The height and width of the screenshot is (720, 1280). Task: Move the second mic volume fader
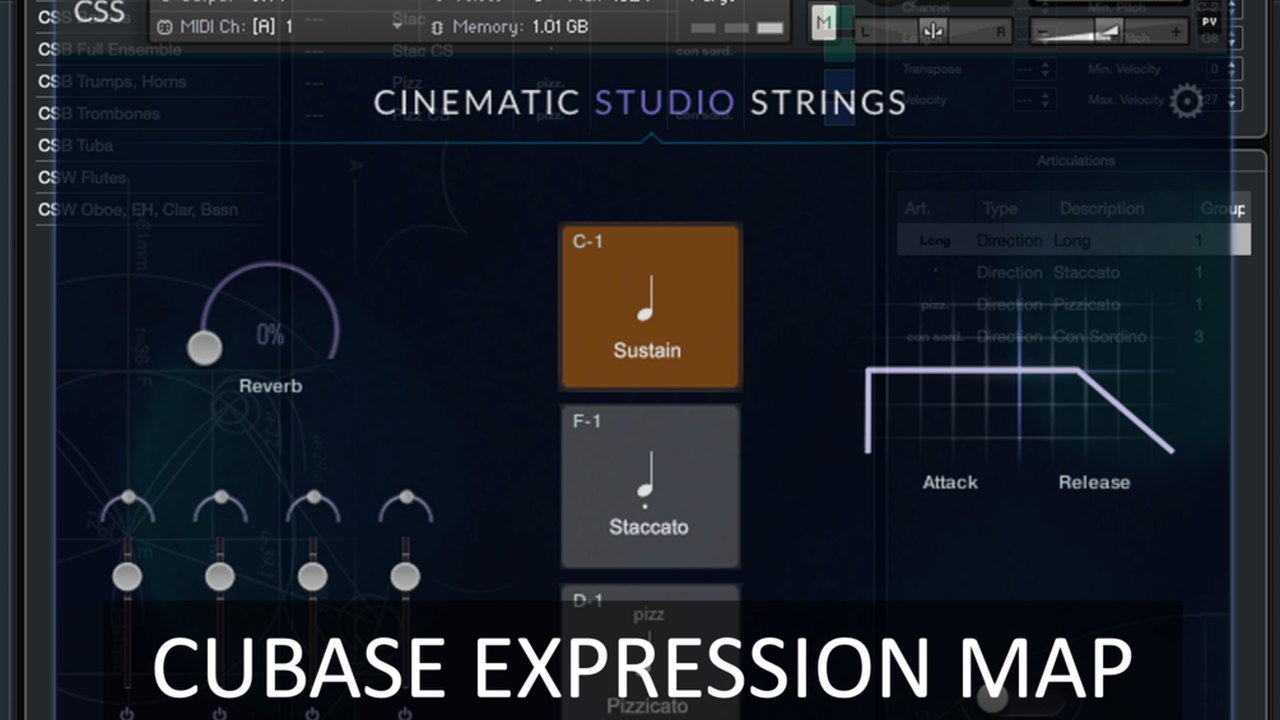pyautogui.click(x=220, y=576)
